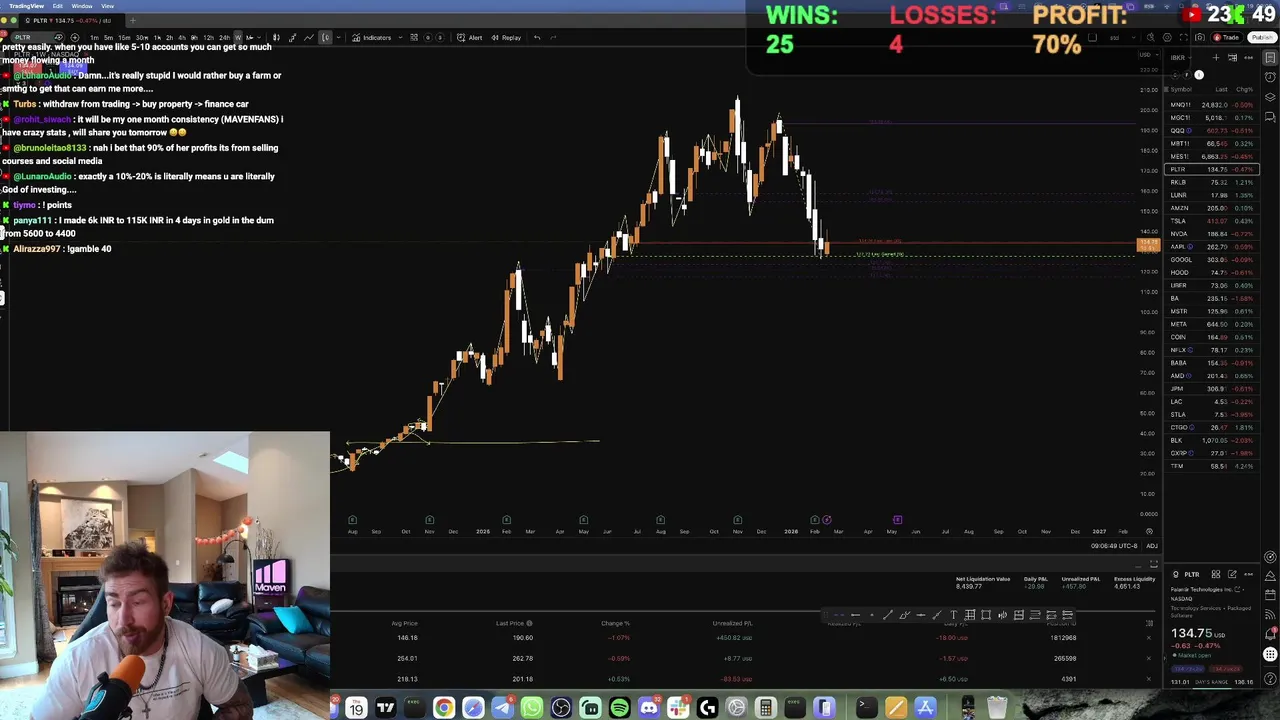Open the dial pad grid icon in sidebar
This screenshot has width=1280, height=720.
tap(1270, 655)
